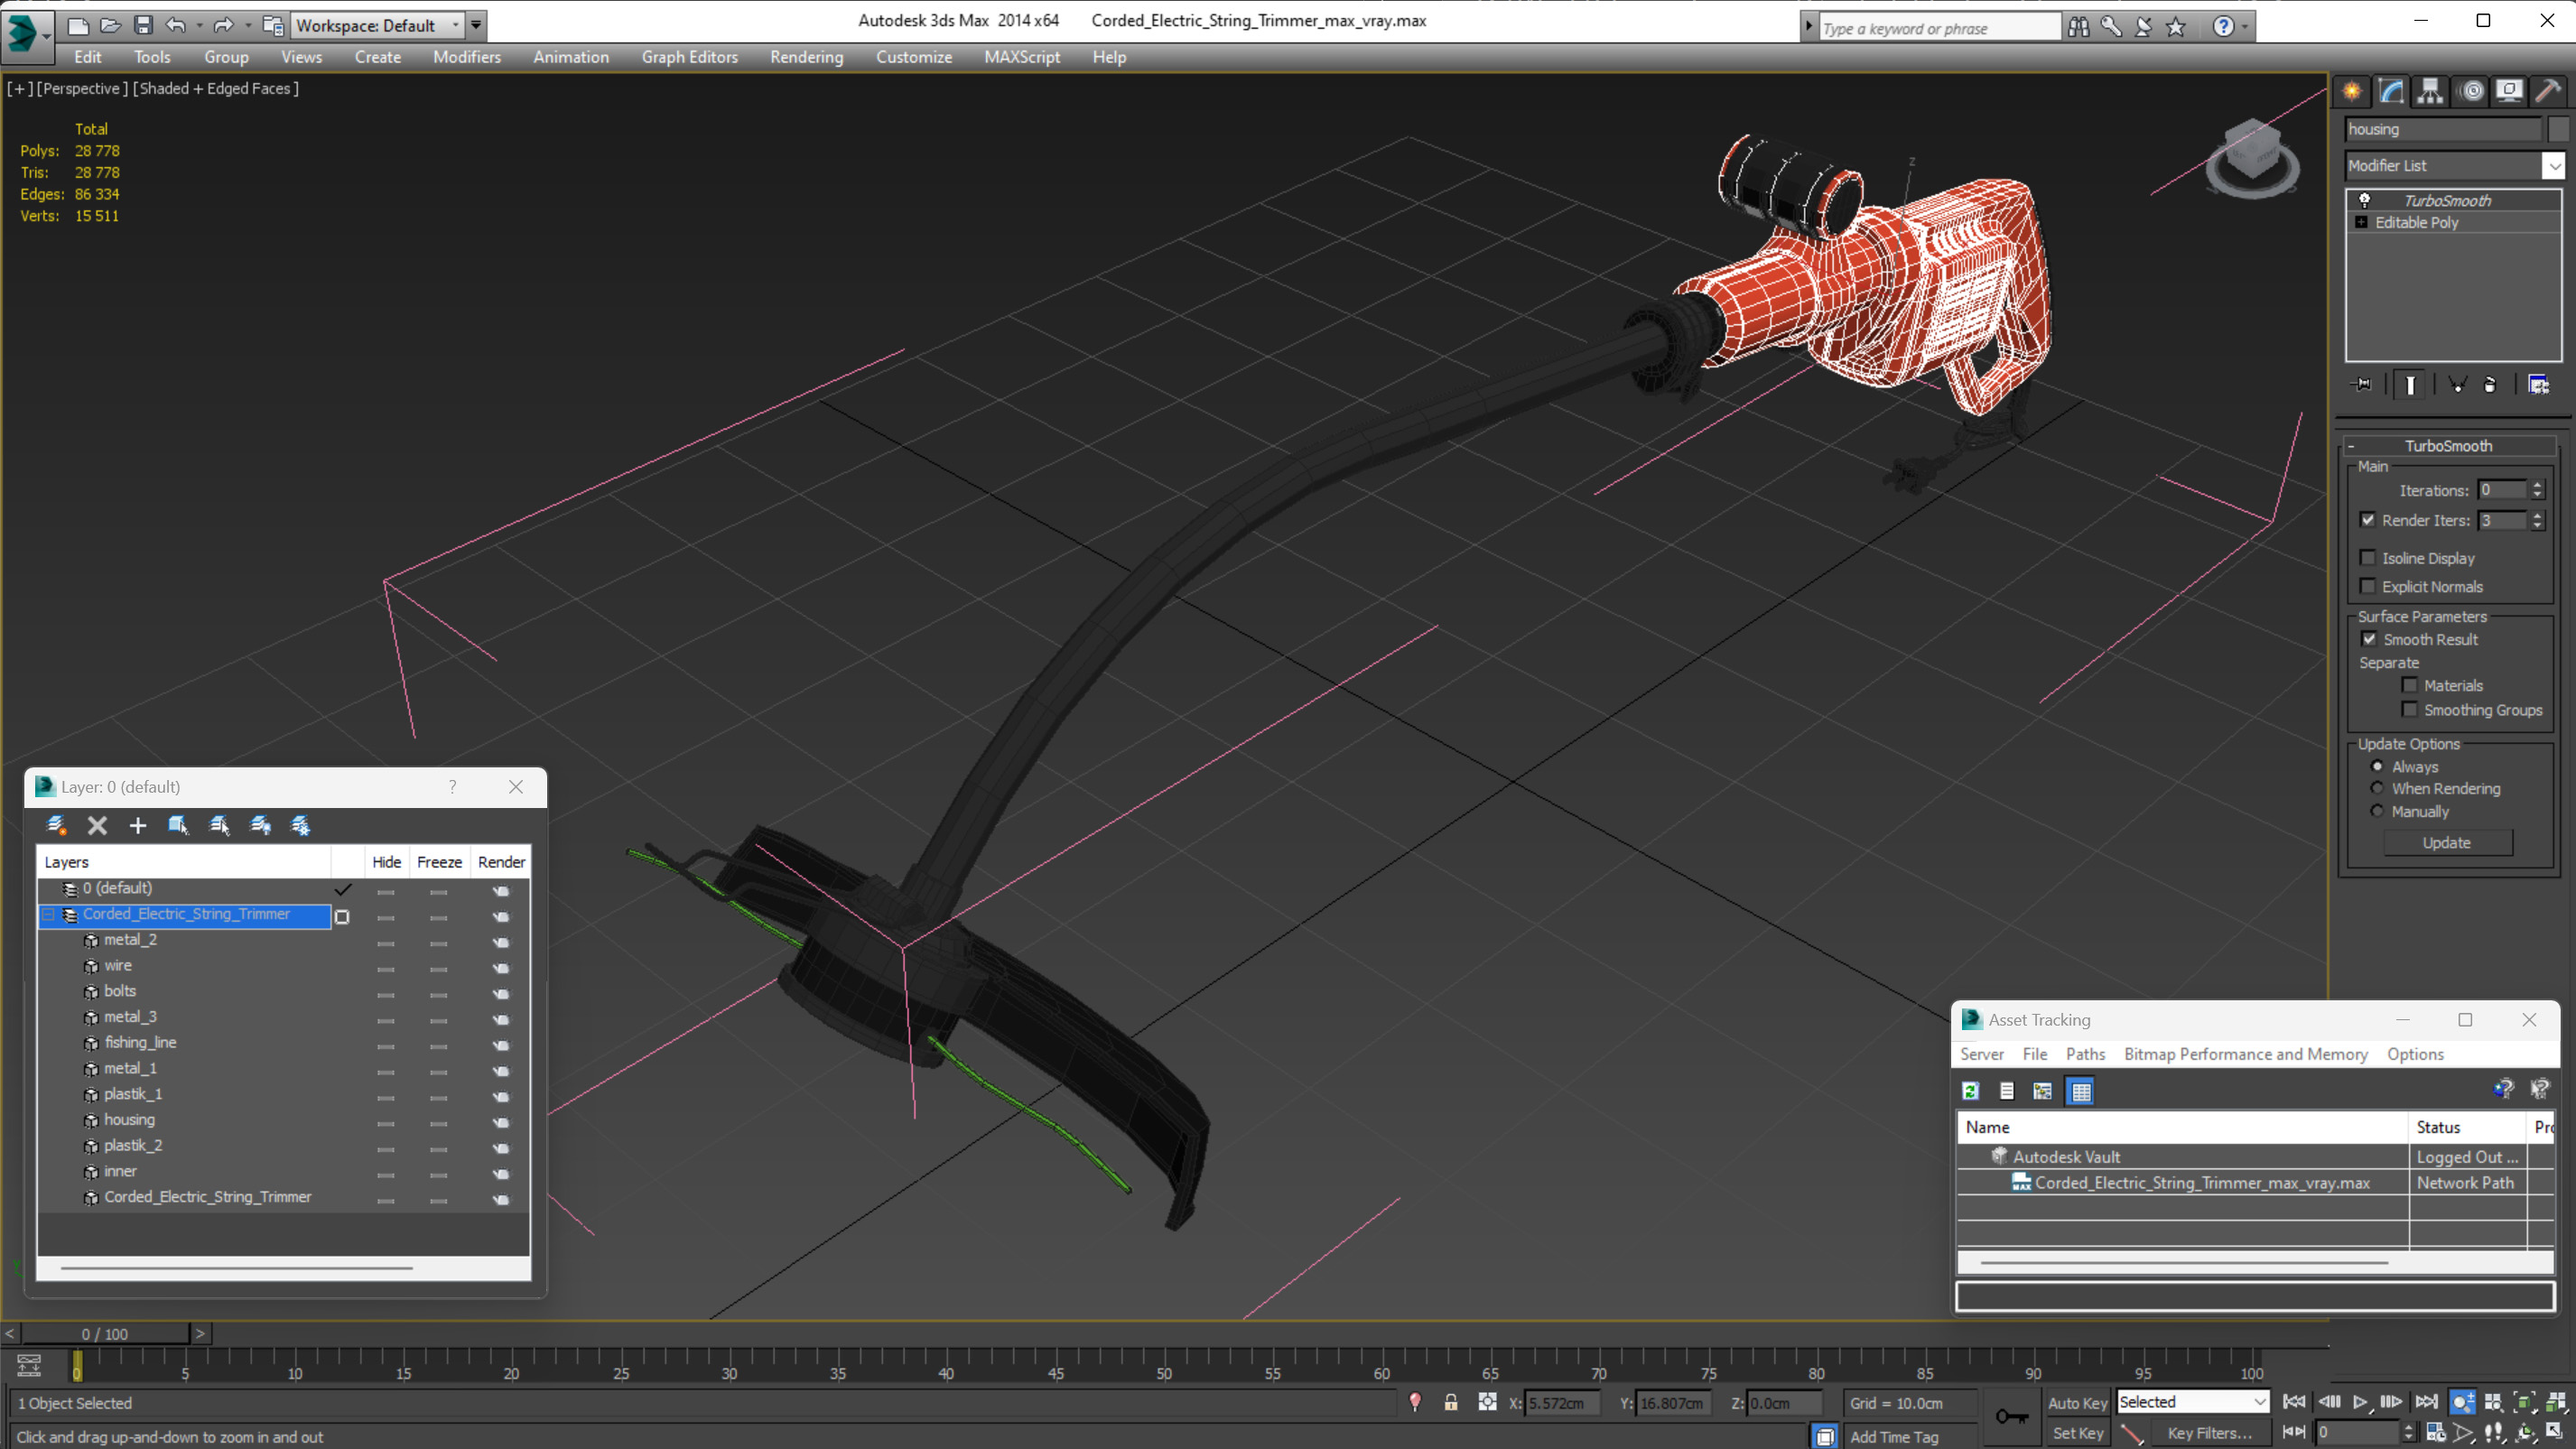The height and width of the screenshot is (1449, 2576).
Task: Click the Selection Lock padlock icon
Action: pos(1450,1403)
